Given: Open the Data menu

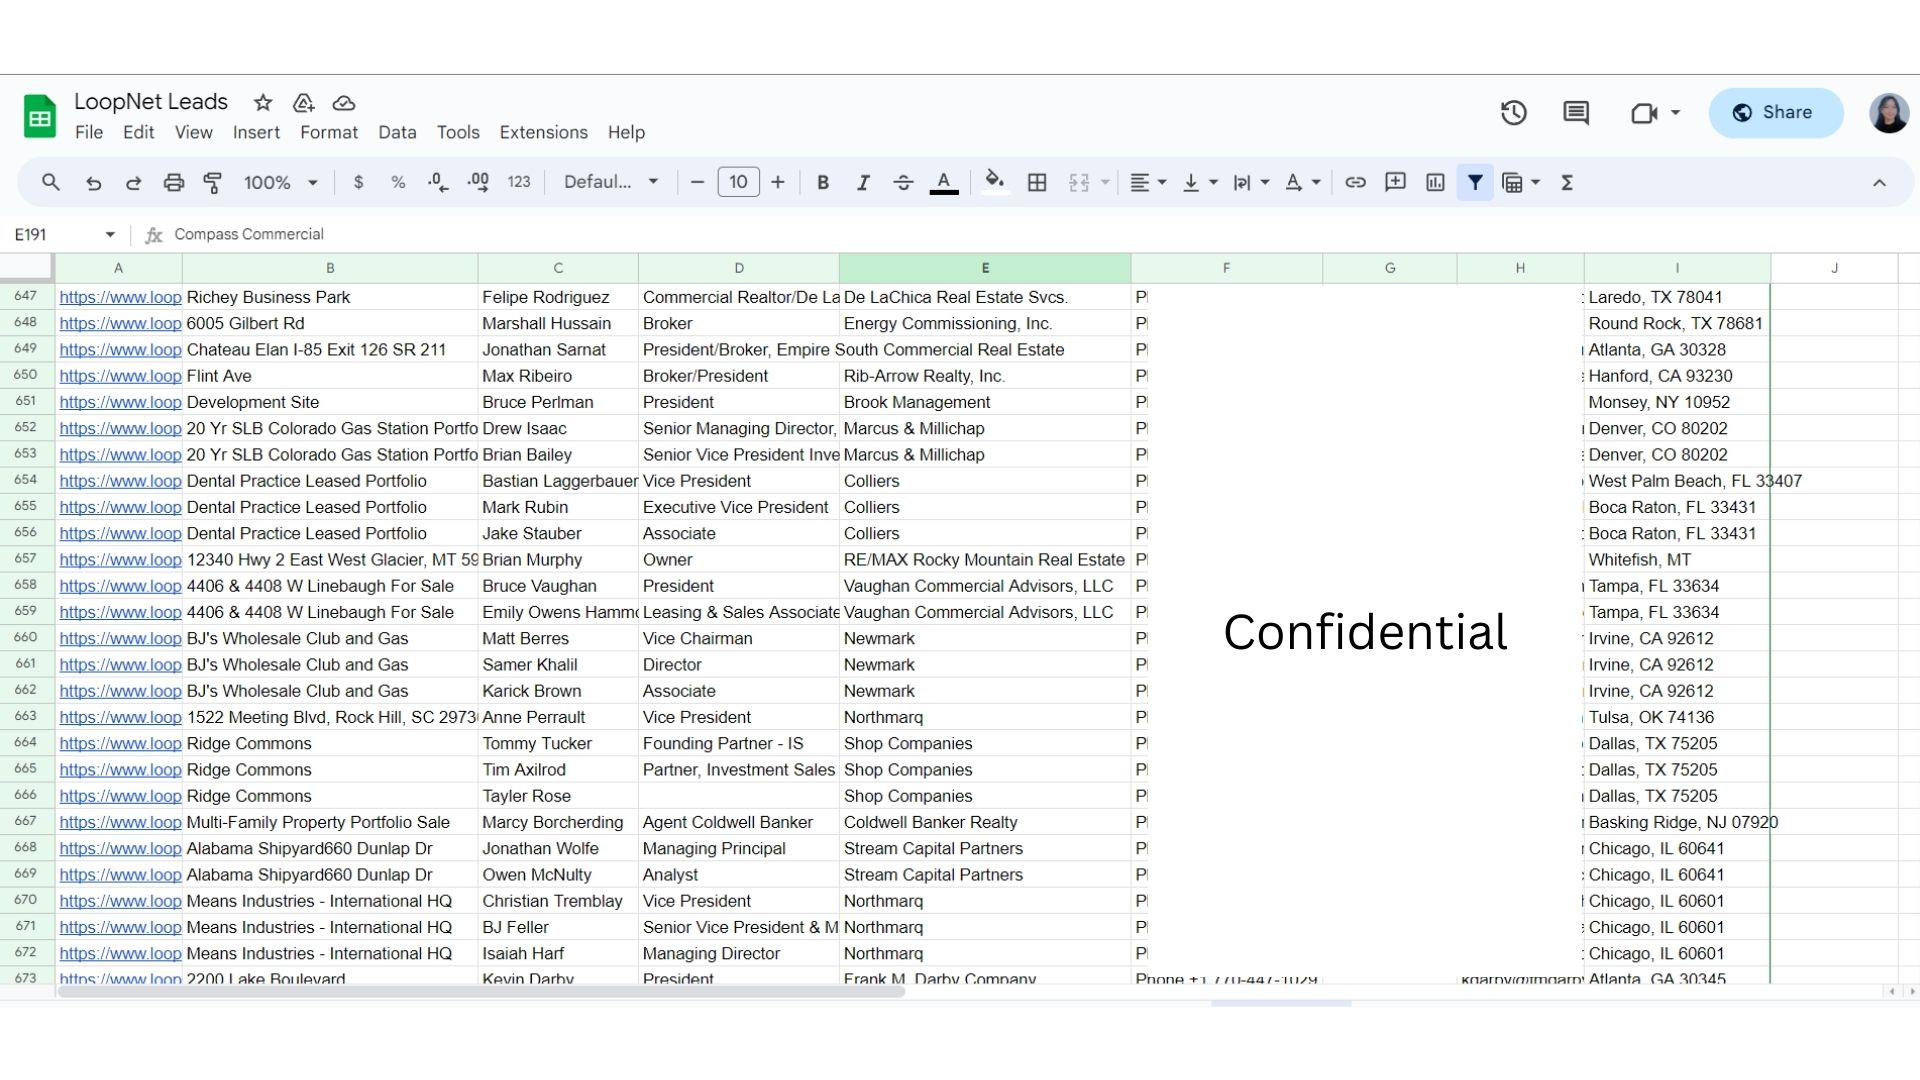Looking at the screenshot, I should (397, 132).
